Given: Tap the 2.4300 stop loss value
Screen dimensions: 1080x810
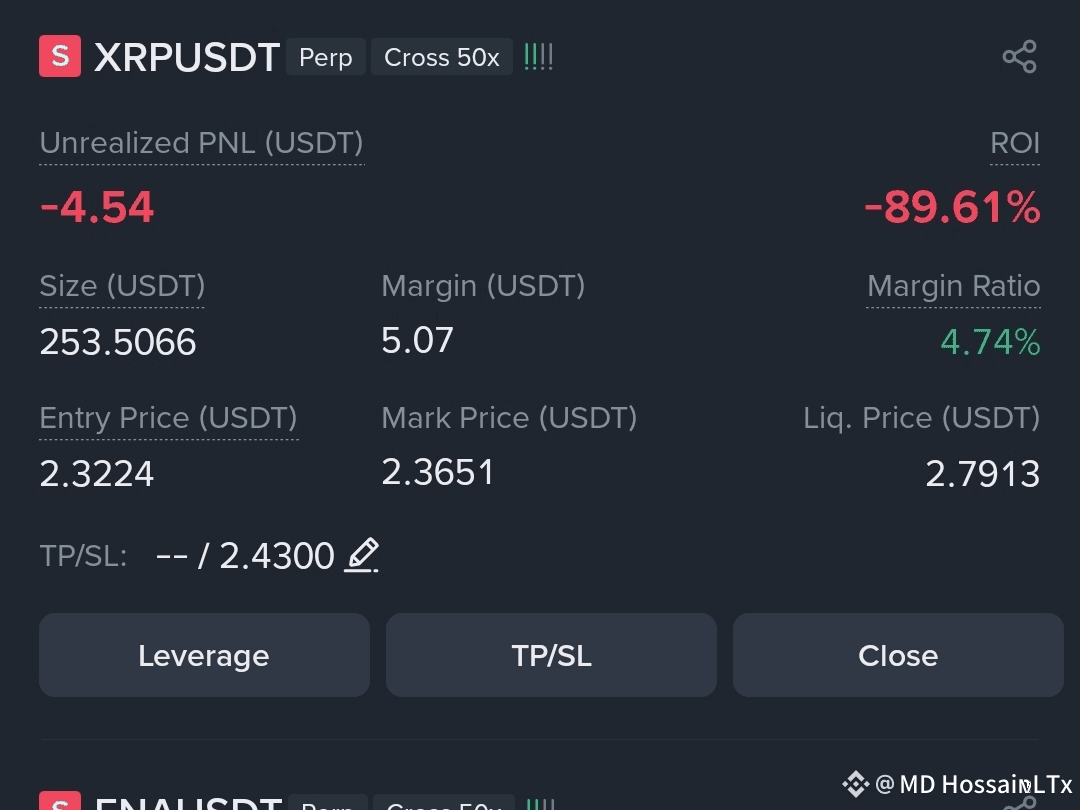Looking at the screenshot, I should coord(276,556).
